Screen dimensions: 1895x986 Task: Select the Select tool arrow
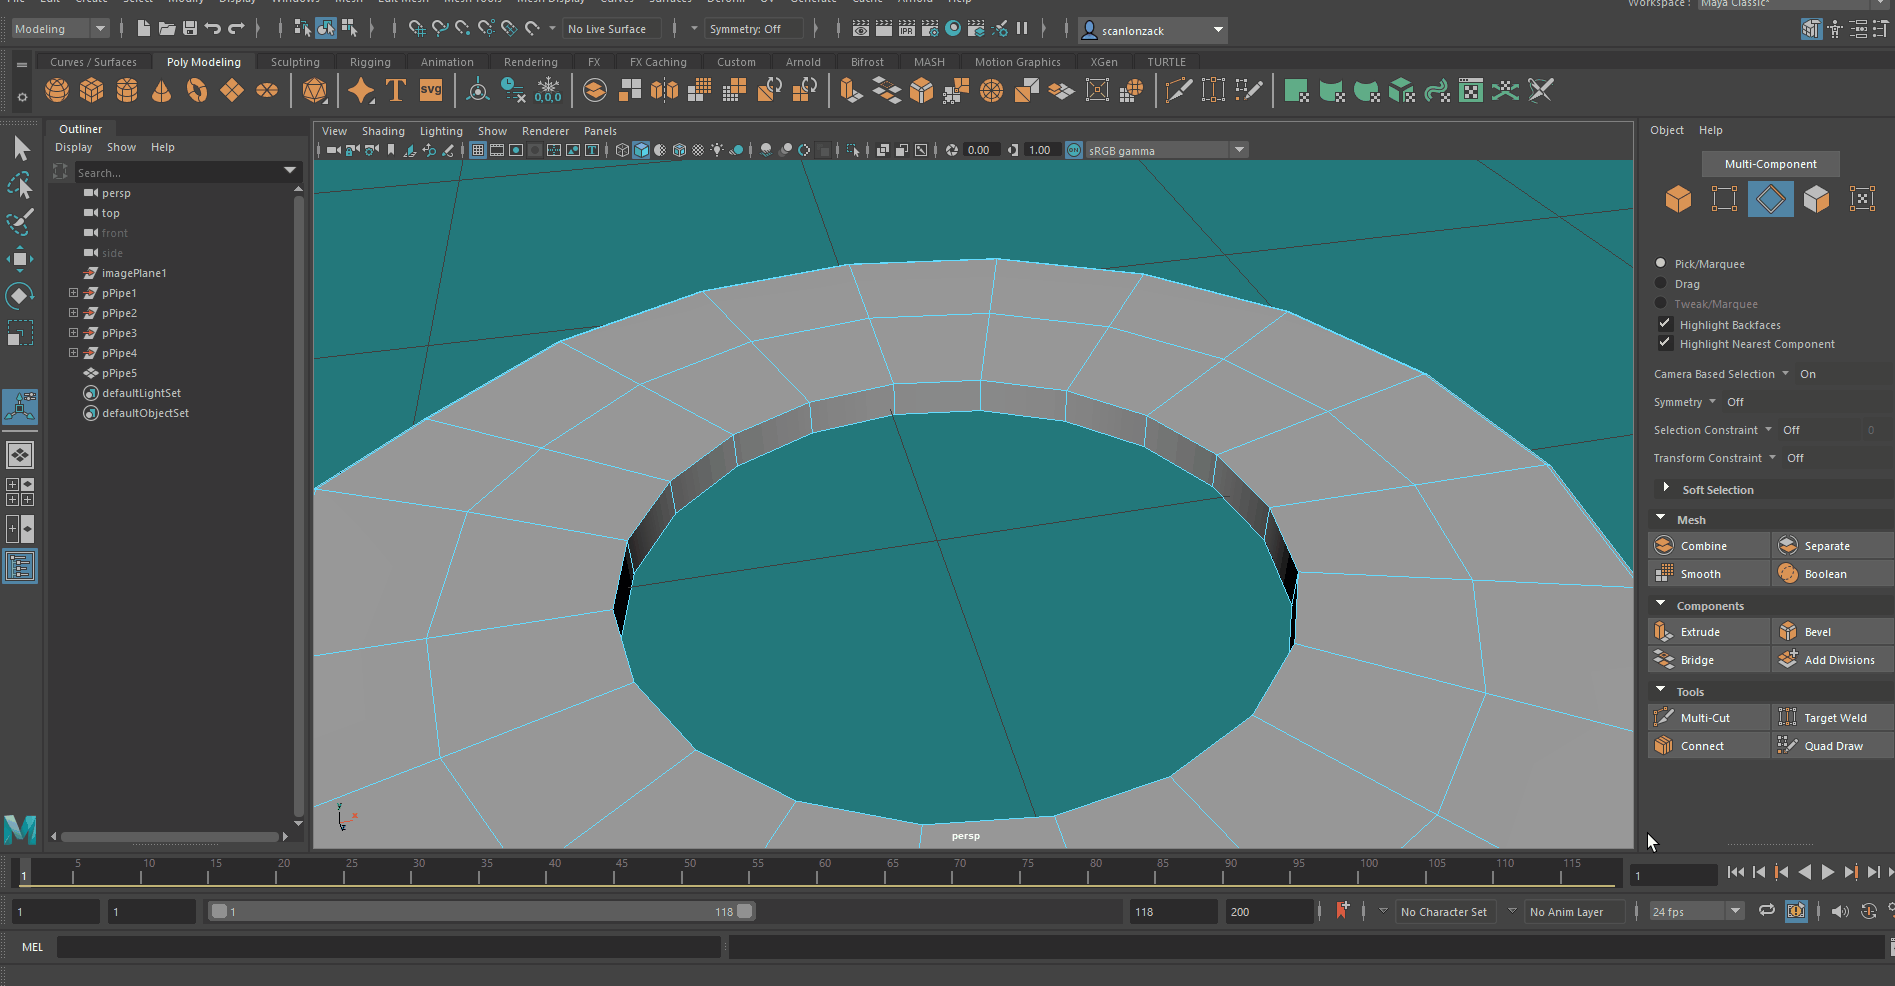[x=21, y=149]
